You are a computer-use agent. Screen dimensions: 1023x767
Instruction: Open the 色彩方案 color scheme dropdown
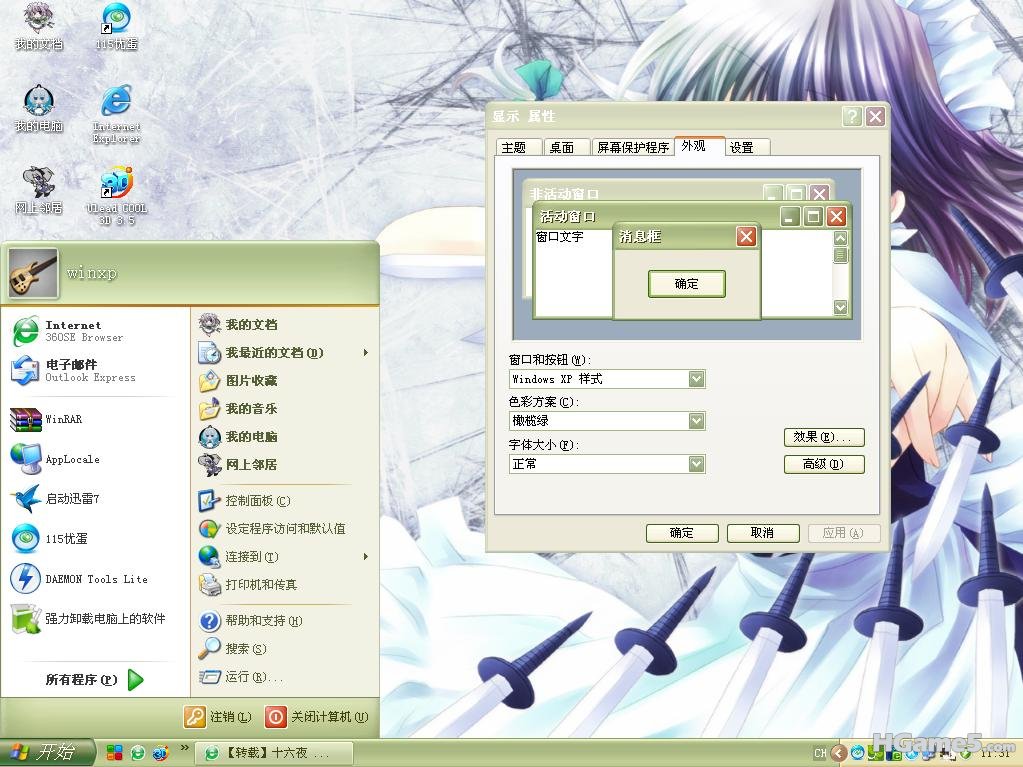[x=696, y=421]
